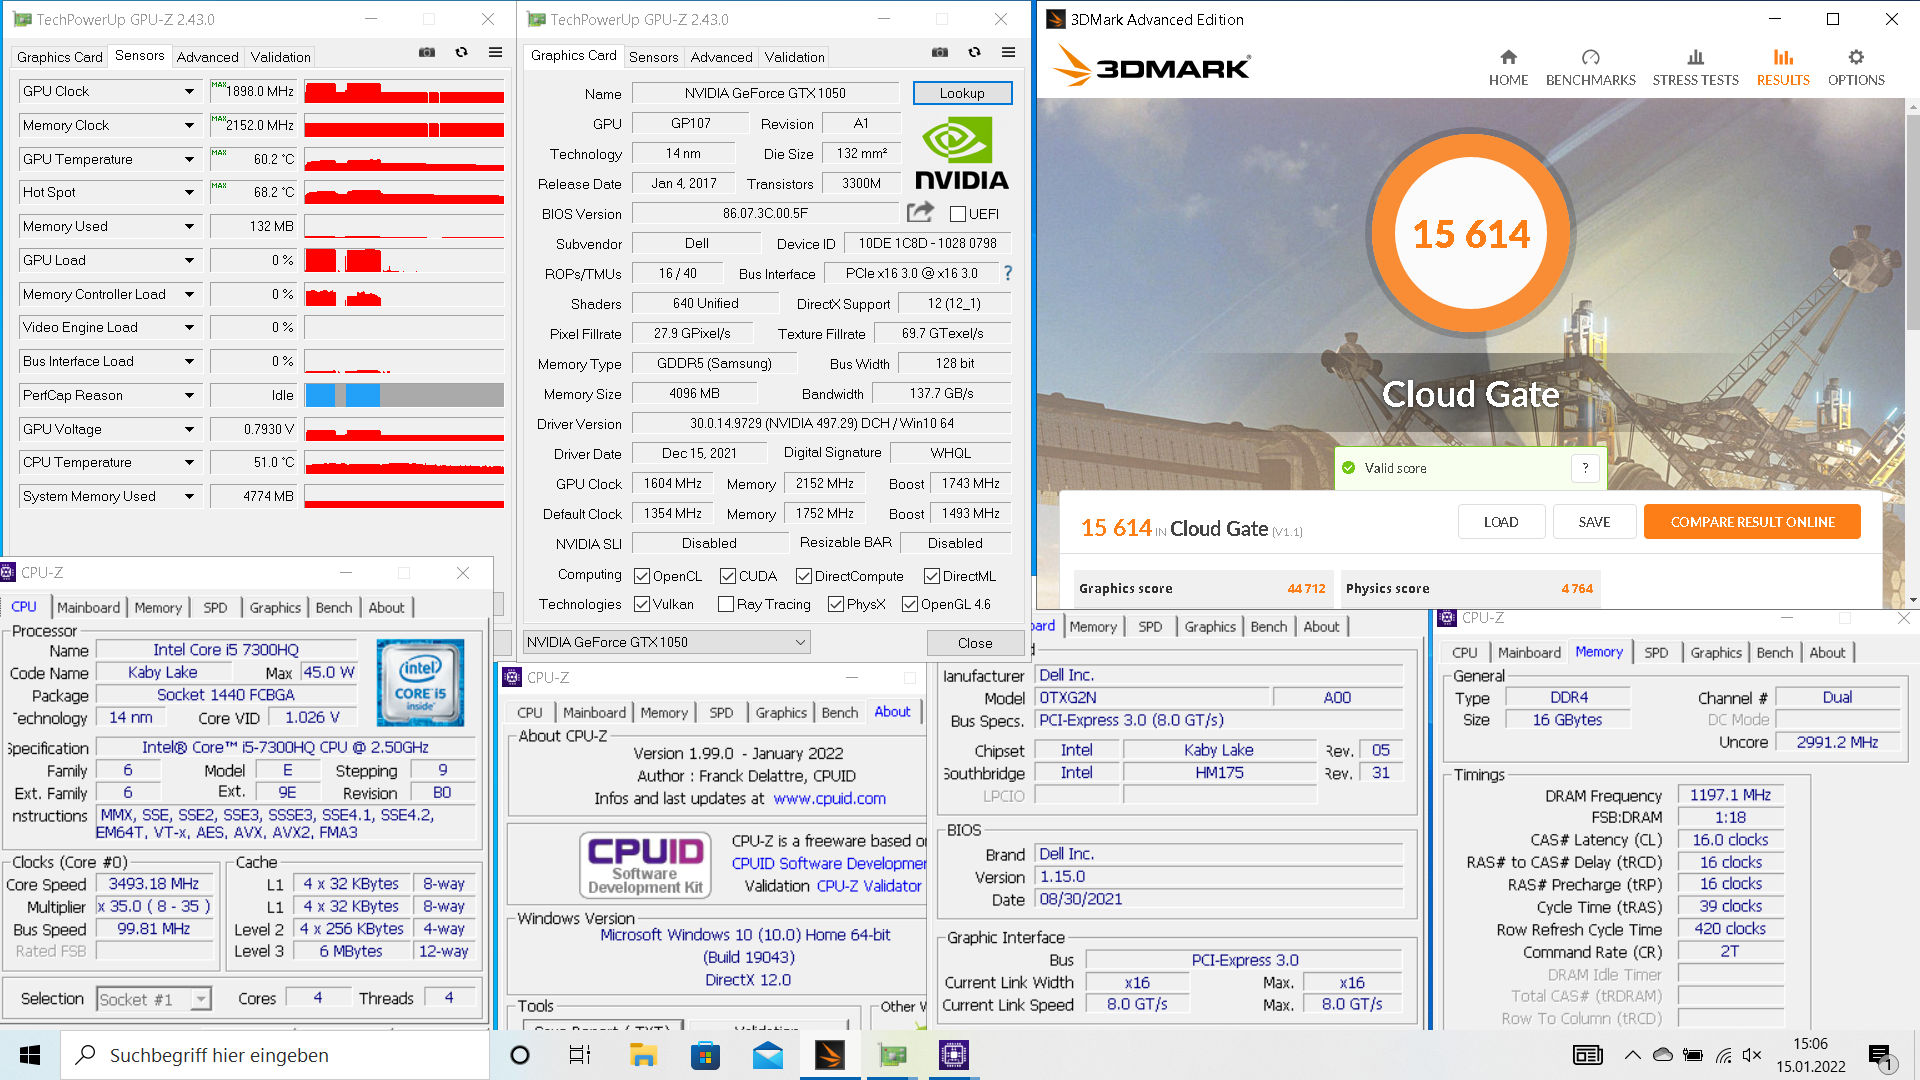Switch to 3DMark taskbar icon
This screenshot has height=1080, width=1920.
point(830,1055)
